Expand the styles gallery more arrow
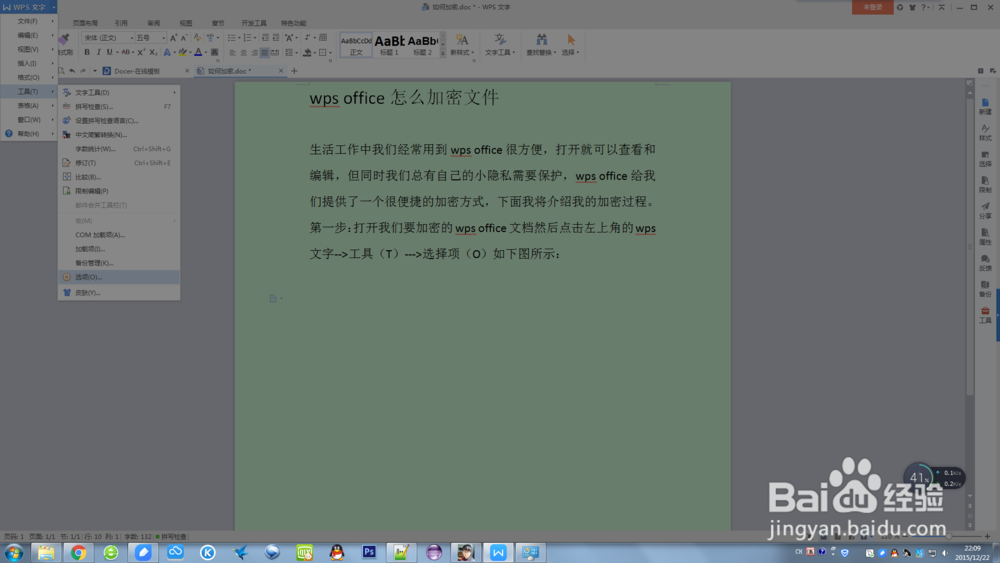This screenshot has height=563, width=1000. (x=443, y=54)
